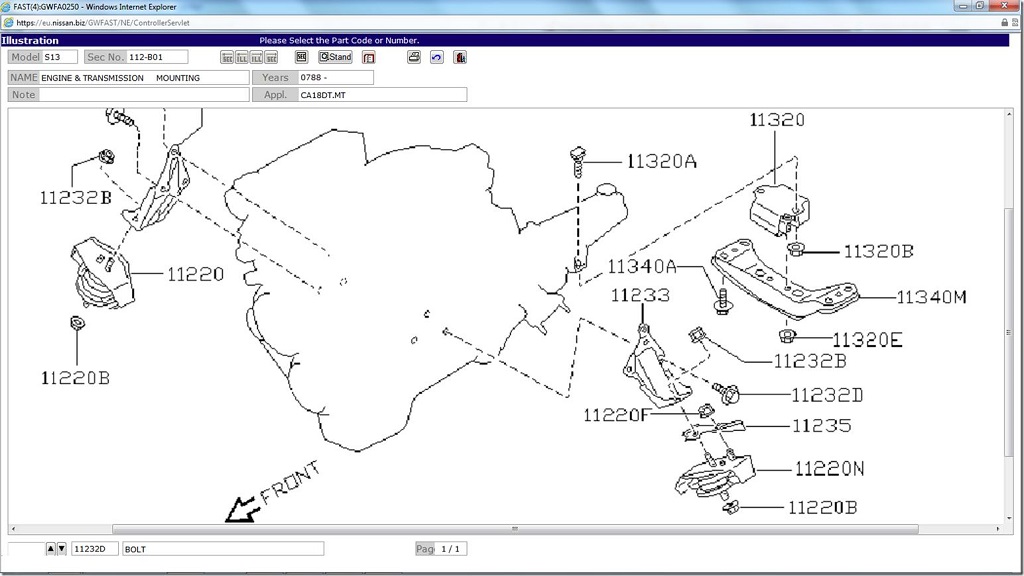1024x576 pixels.
Task: Open the red parts list icon
Action: (369, 58)
